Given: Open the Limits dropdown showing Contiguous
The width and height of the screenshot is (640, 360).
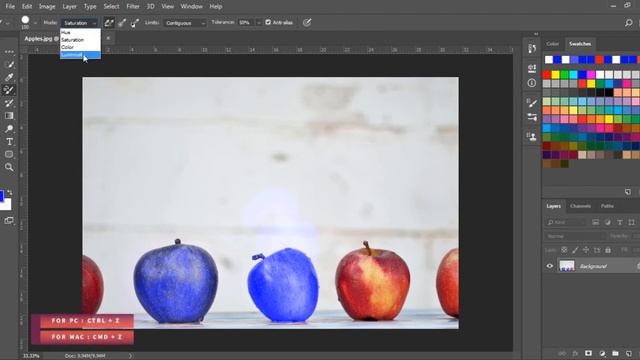Looking at the screenshot, I should pos(185,23).
